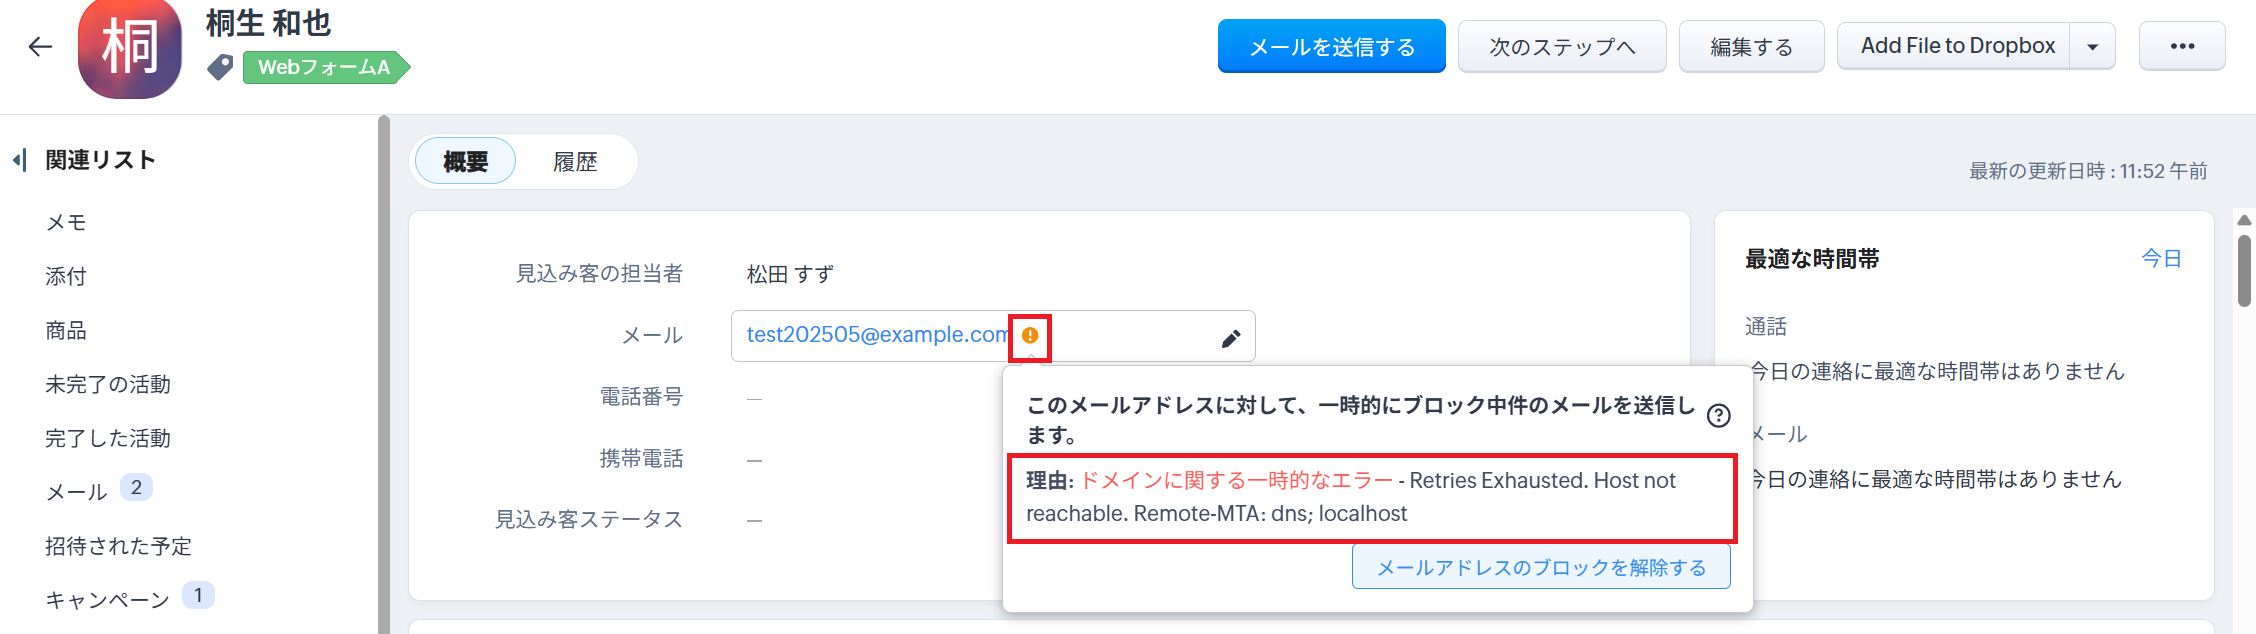
Task: Switch to the 履歴 tab
Action: coord(575,162)
